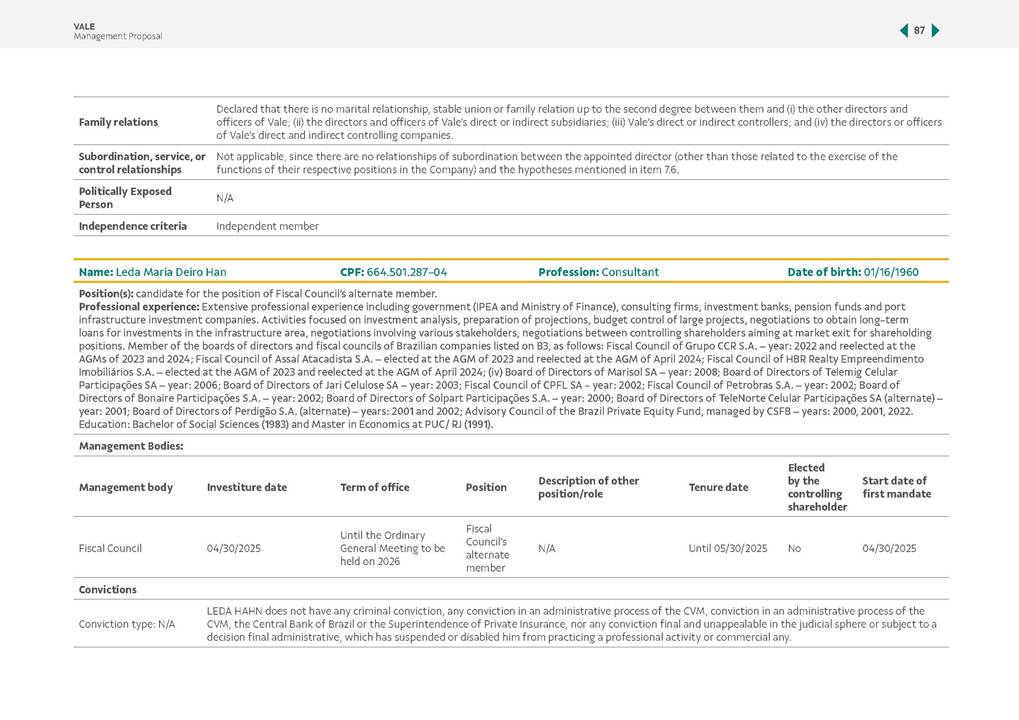Click the Conviction type: N/A label

pyautogui.click(x=126, y=624)
